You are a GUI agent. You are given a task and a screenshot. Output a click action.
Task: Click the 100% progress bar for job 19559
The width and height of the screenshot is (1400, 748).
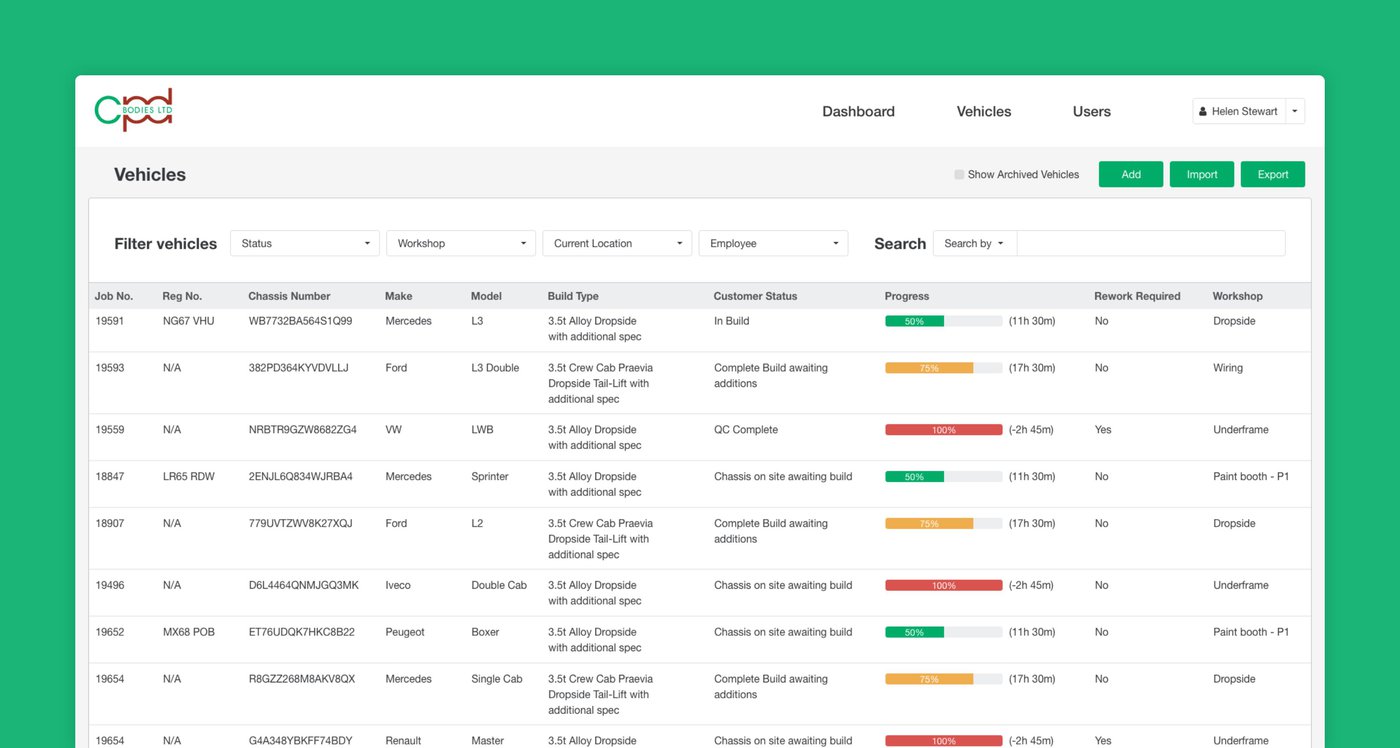point(942,429)
